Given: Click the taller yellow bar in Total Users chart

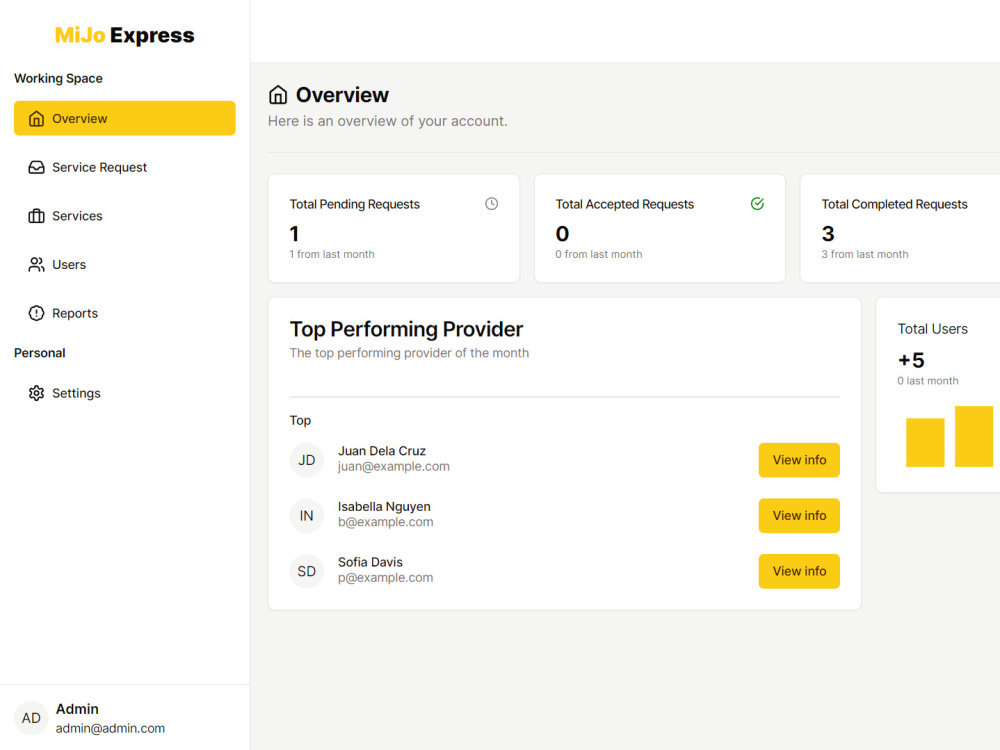Looking at the screenshot, I should pos(974,435).
